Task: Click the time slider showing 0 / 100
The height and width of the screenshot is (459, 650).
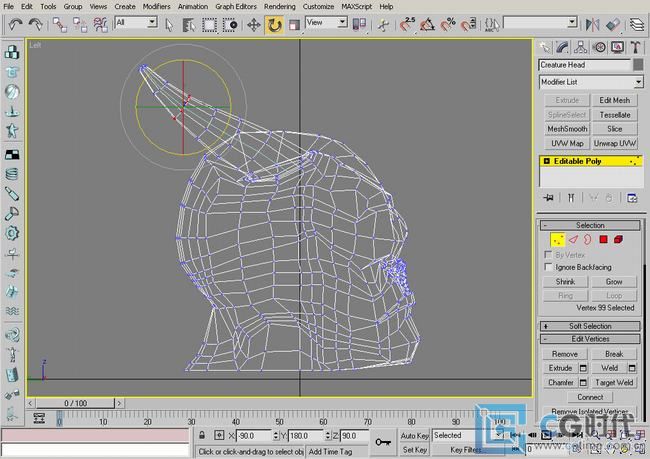Action: (x=75, y=403)
